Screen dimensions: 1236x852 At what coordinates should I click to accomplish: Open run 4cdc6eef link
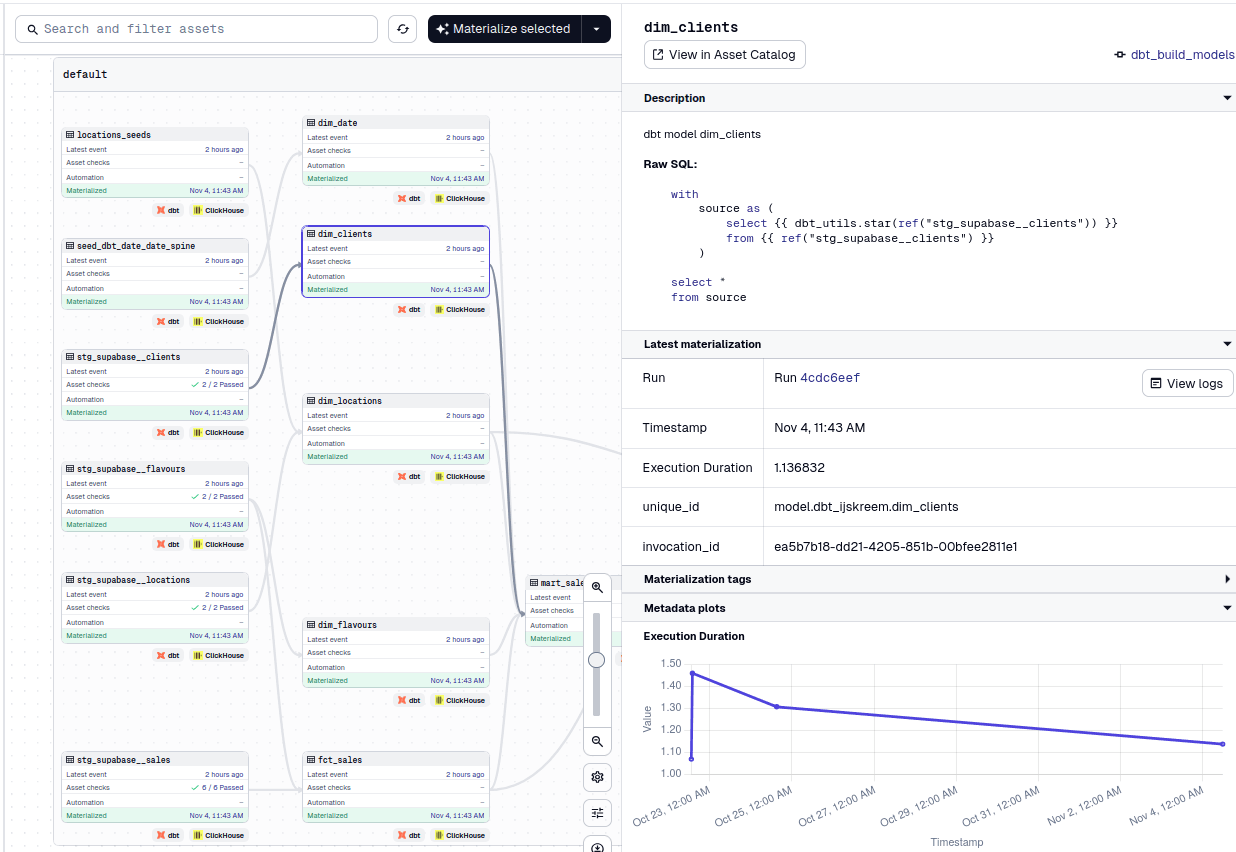[x=830, y=378]
